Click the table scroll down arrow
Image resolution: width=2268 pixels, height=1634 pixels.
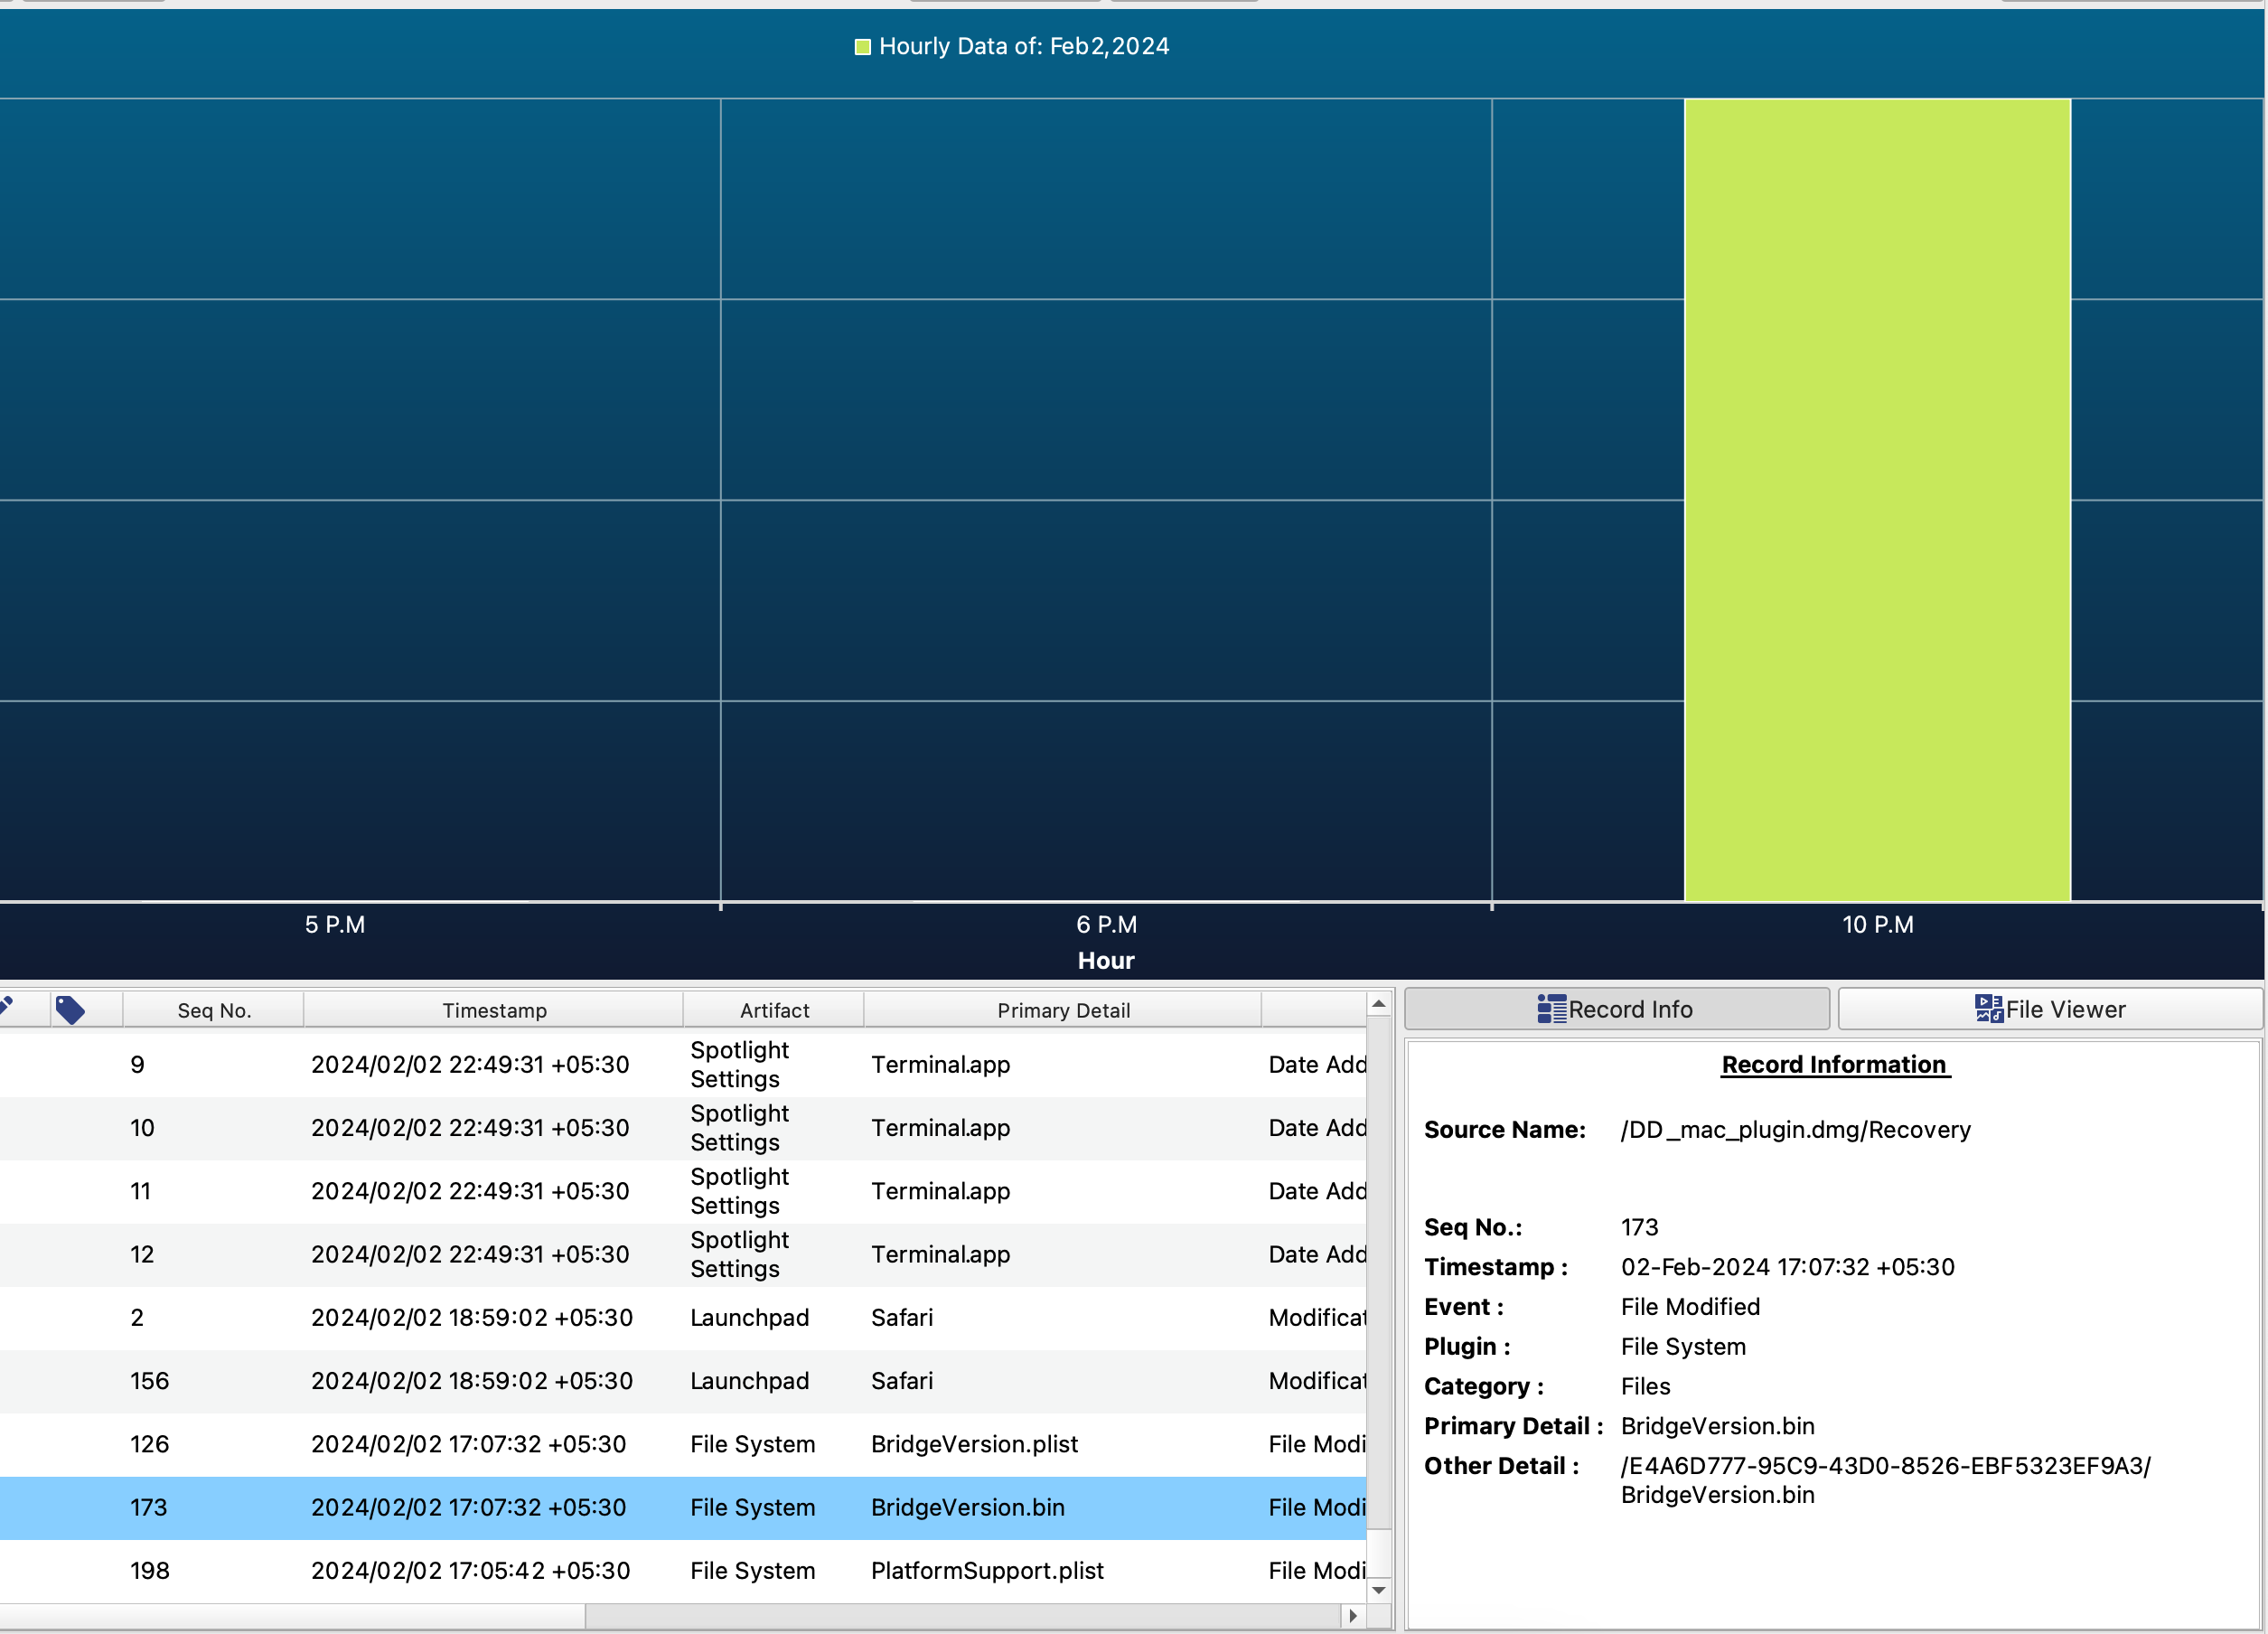pyautogui.click(x=1379, y=1590)
